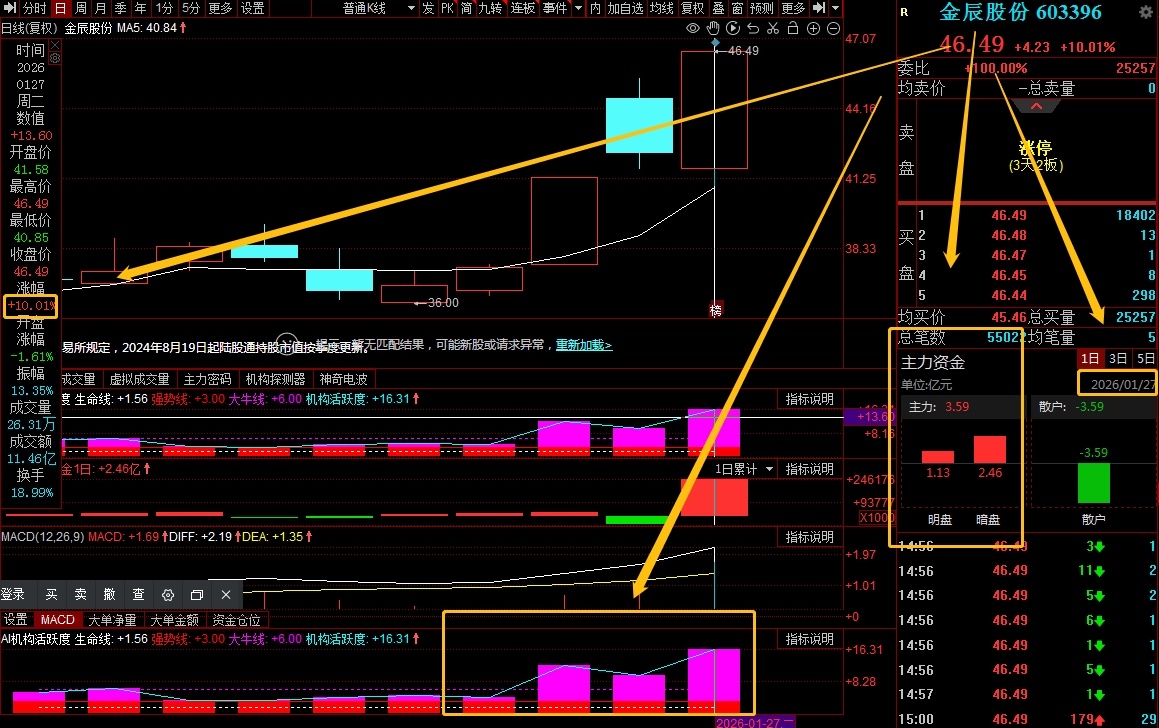Viewport: 1159px width, 728px height.
Task: Click the 买 buy button
Action: point(51,595)
